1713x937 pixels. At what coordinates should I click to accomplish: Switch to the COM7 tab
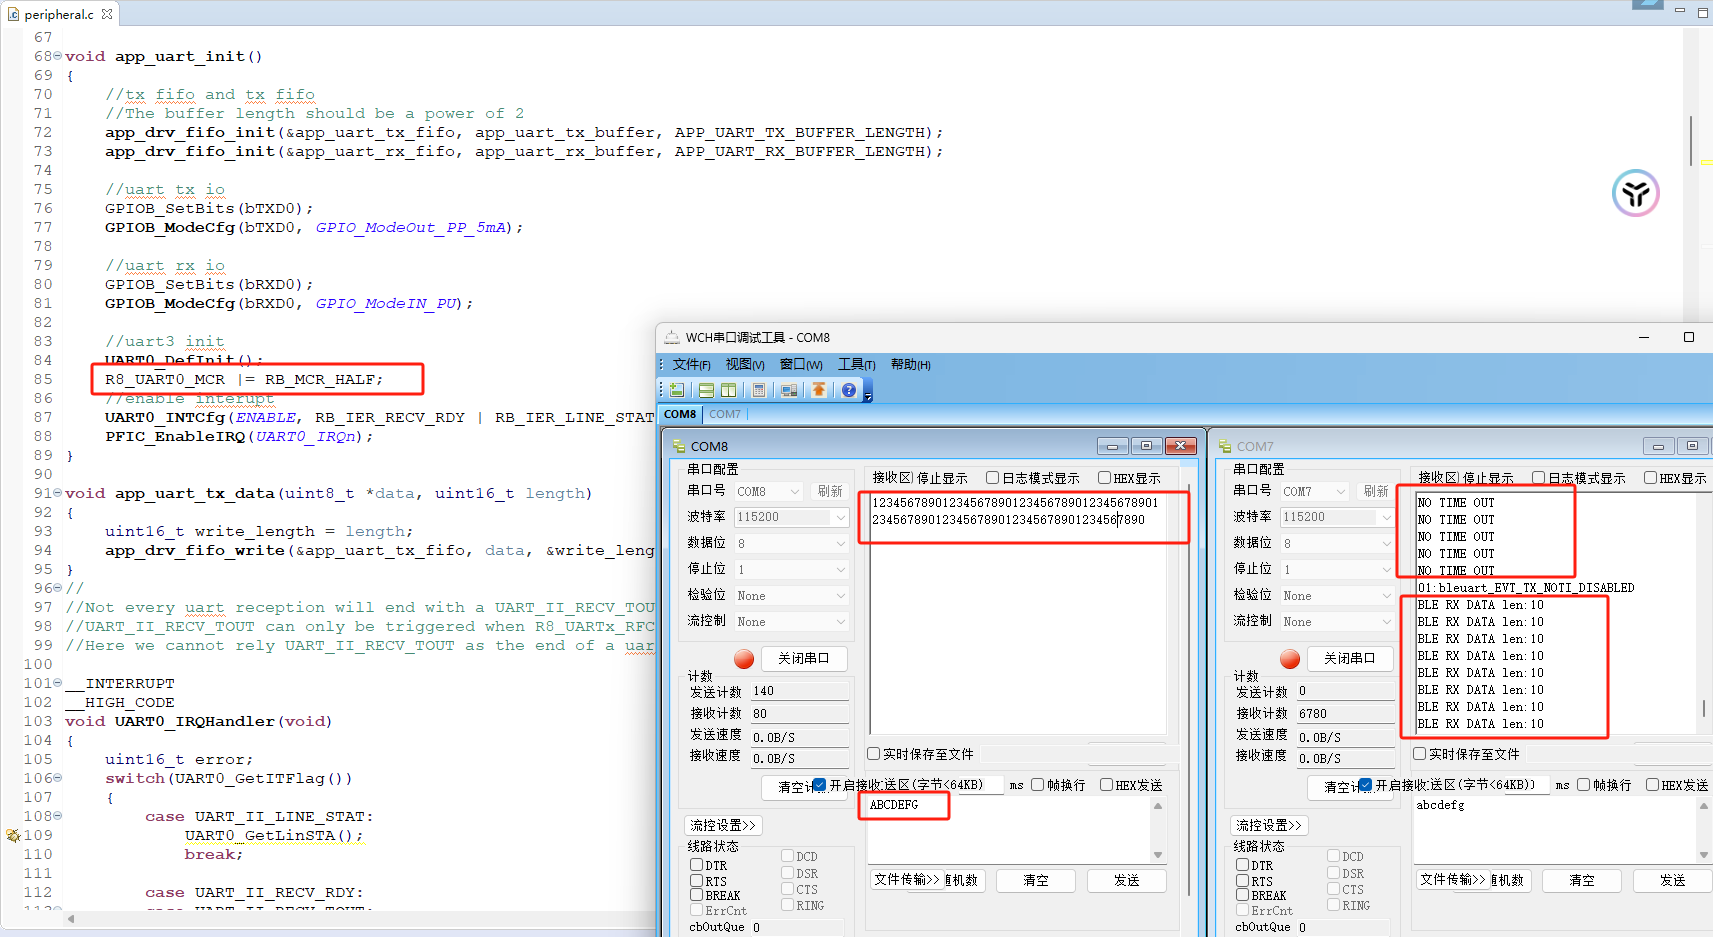click(725, 414)
